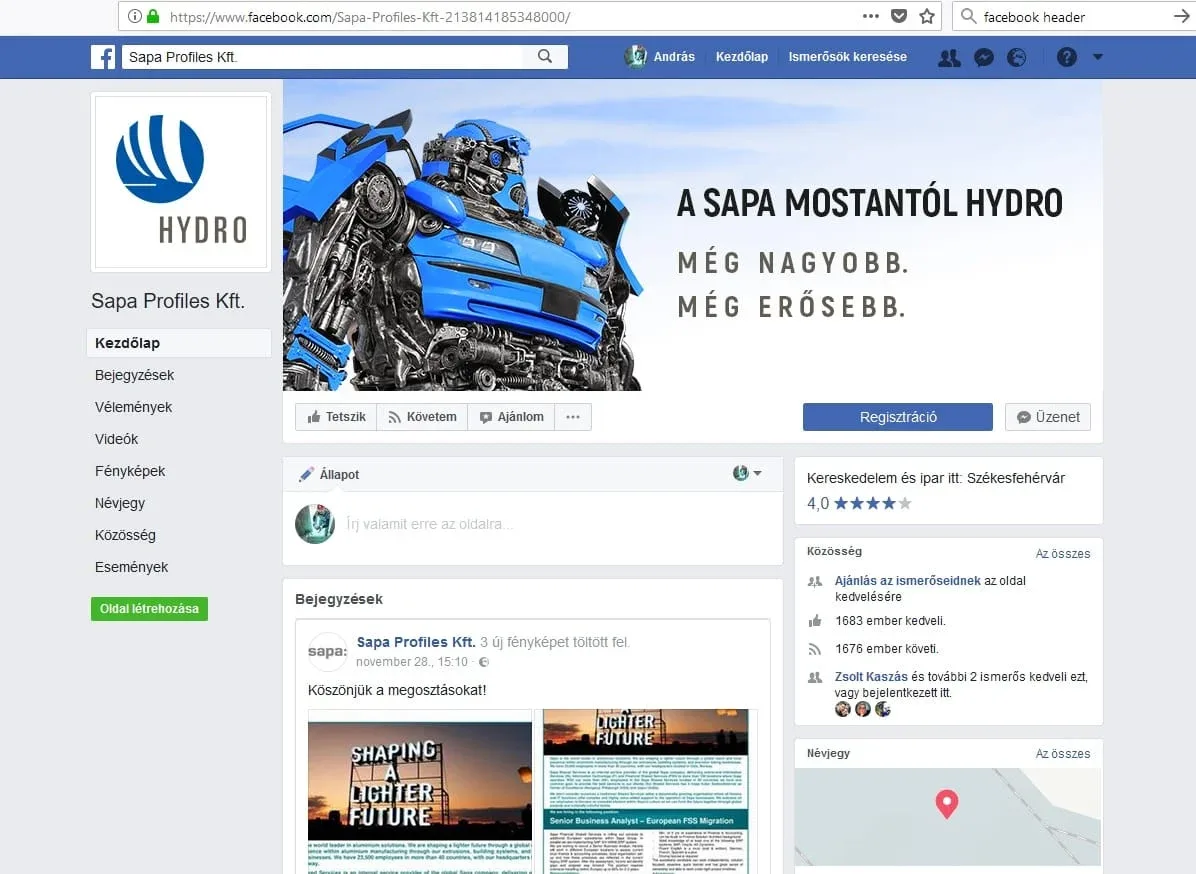Image resolution: width=1196 pixels, height=874 pixels.
Task: Click the 1683 ember kedveli text
Action: click(x=890, y=621)
